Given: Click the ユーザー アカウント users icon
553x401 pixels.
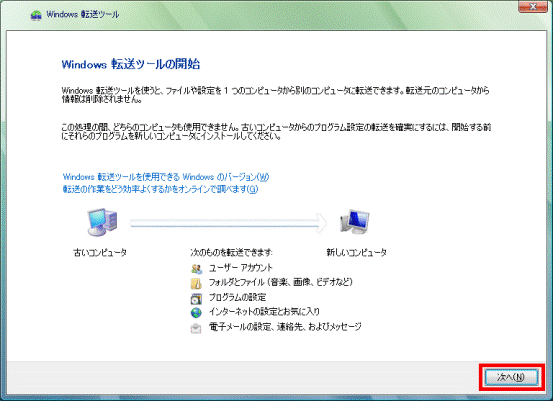Looking at the screenshot, I should point(196,269).
